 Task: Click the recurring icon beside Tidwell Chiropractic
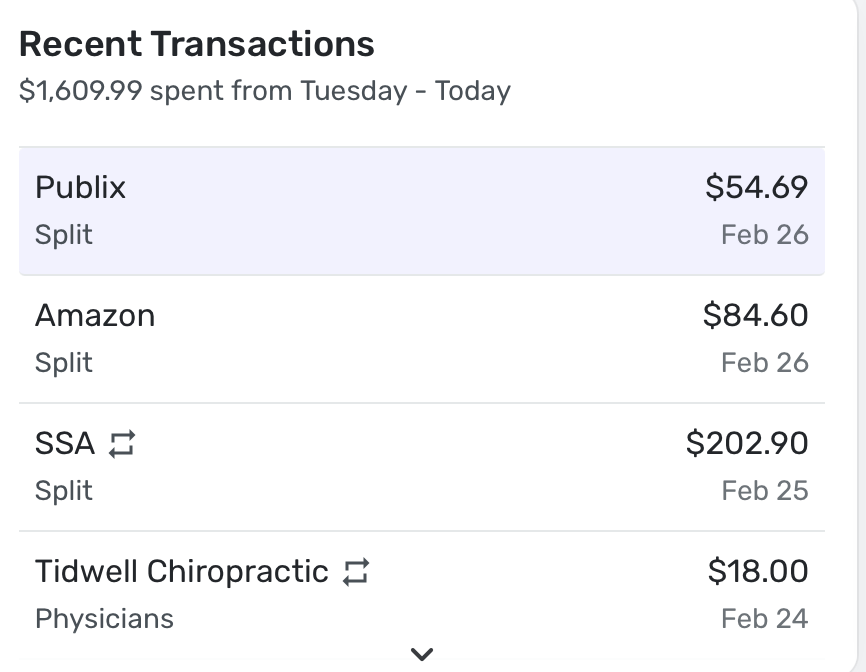click(355, 572)
